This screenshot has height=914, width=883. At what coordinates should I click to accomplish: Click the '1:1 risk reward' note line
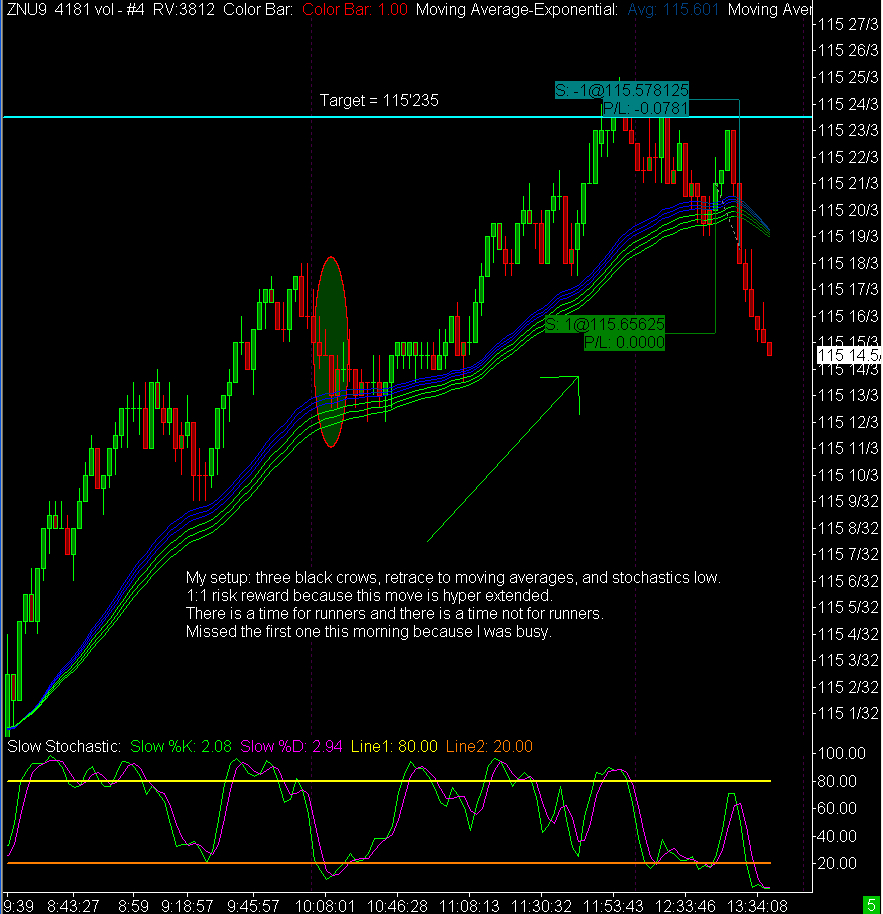[369, 596]
